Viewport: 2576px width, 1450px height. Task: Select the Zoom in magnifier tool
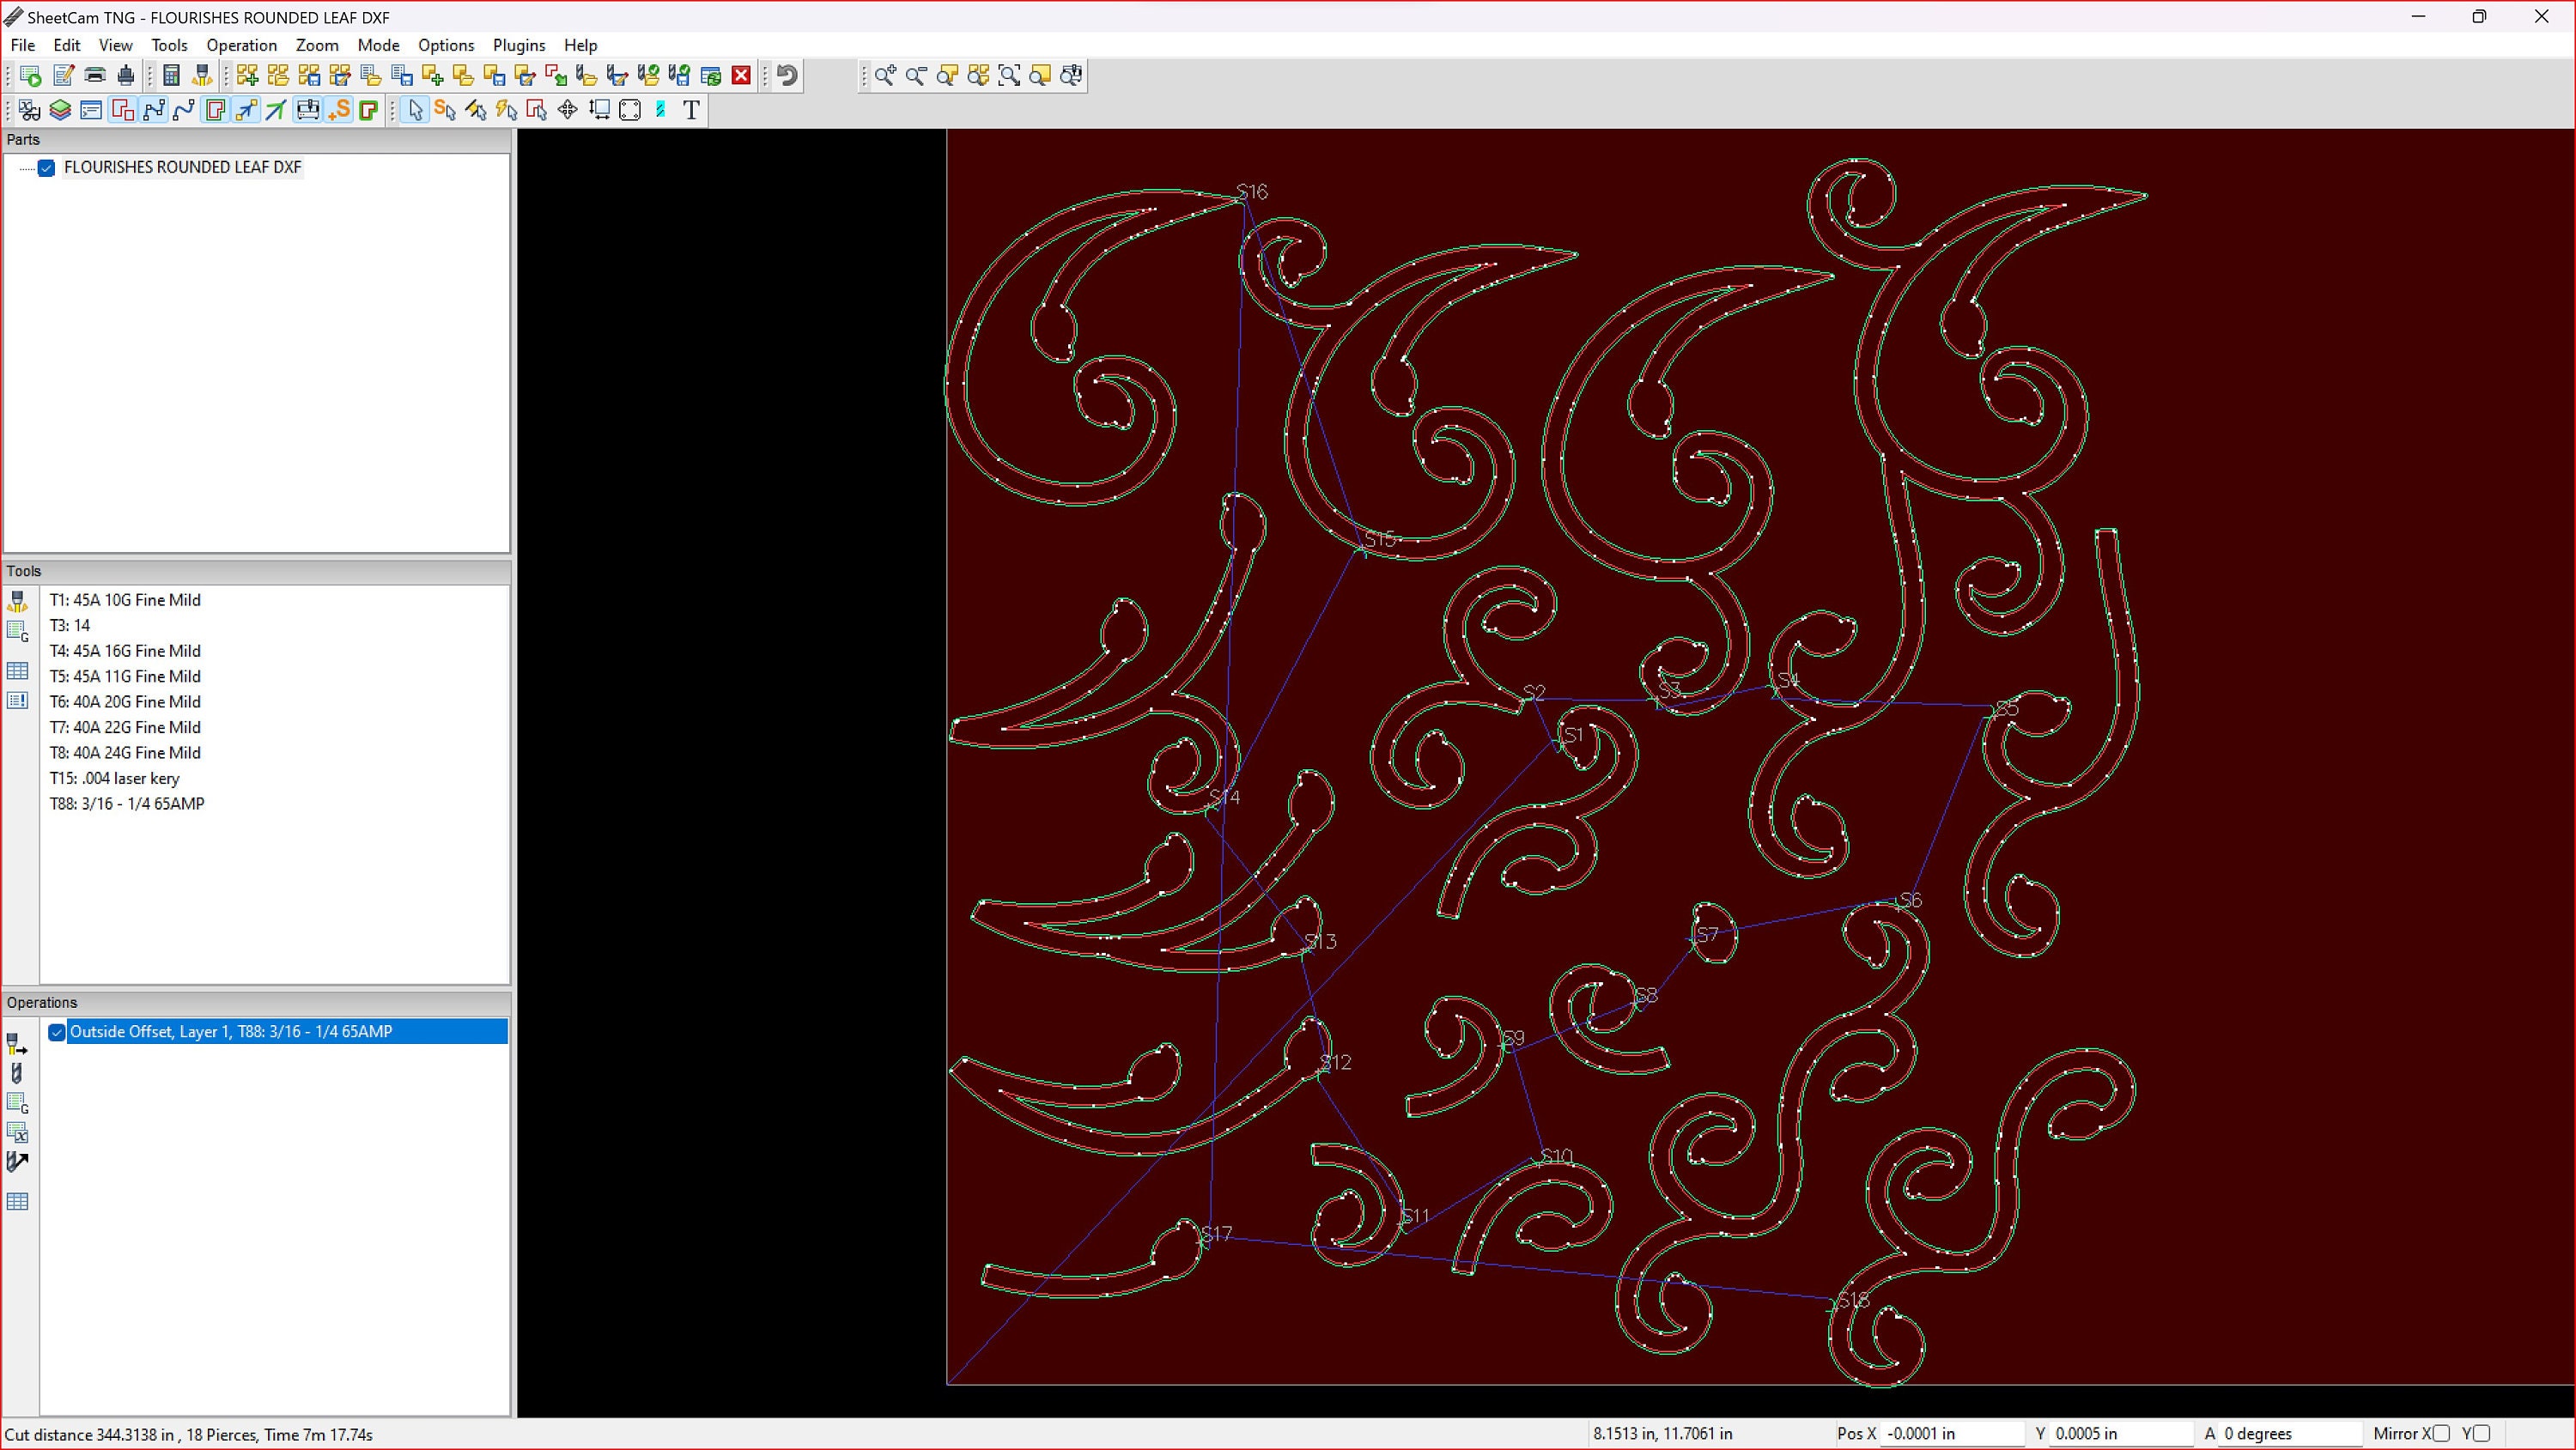[x=885, y=75]
